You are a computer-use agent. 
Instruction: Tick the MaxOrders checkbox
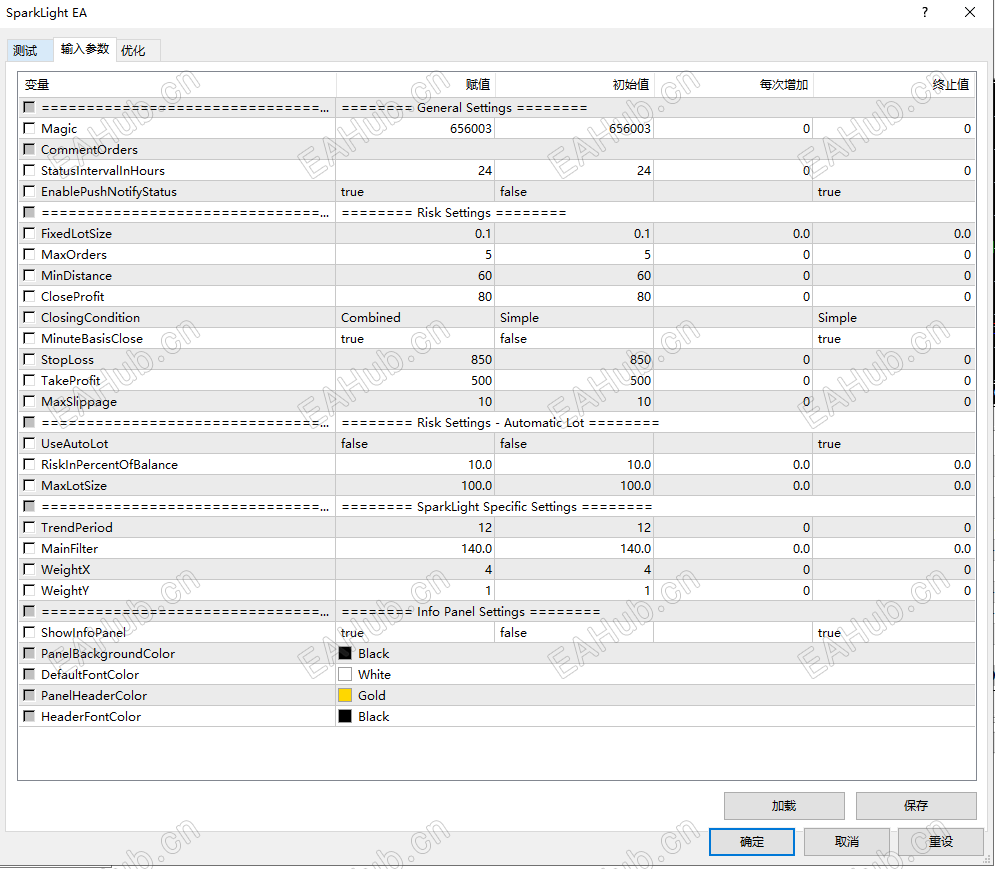(x=29, y=254)
